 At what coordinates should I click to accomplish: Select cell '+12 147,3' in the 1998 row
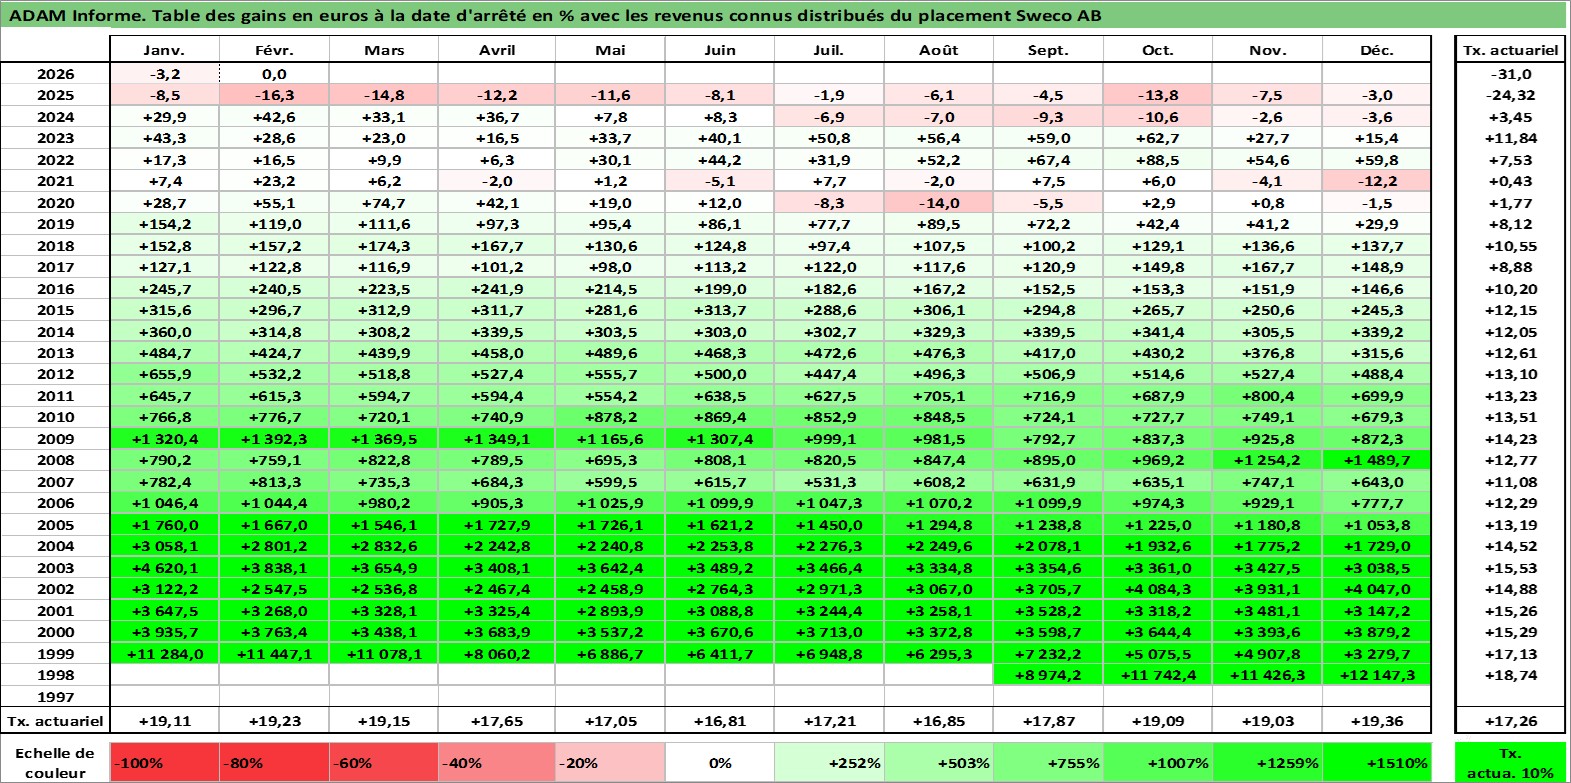click(1377, 675)
